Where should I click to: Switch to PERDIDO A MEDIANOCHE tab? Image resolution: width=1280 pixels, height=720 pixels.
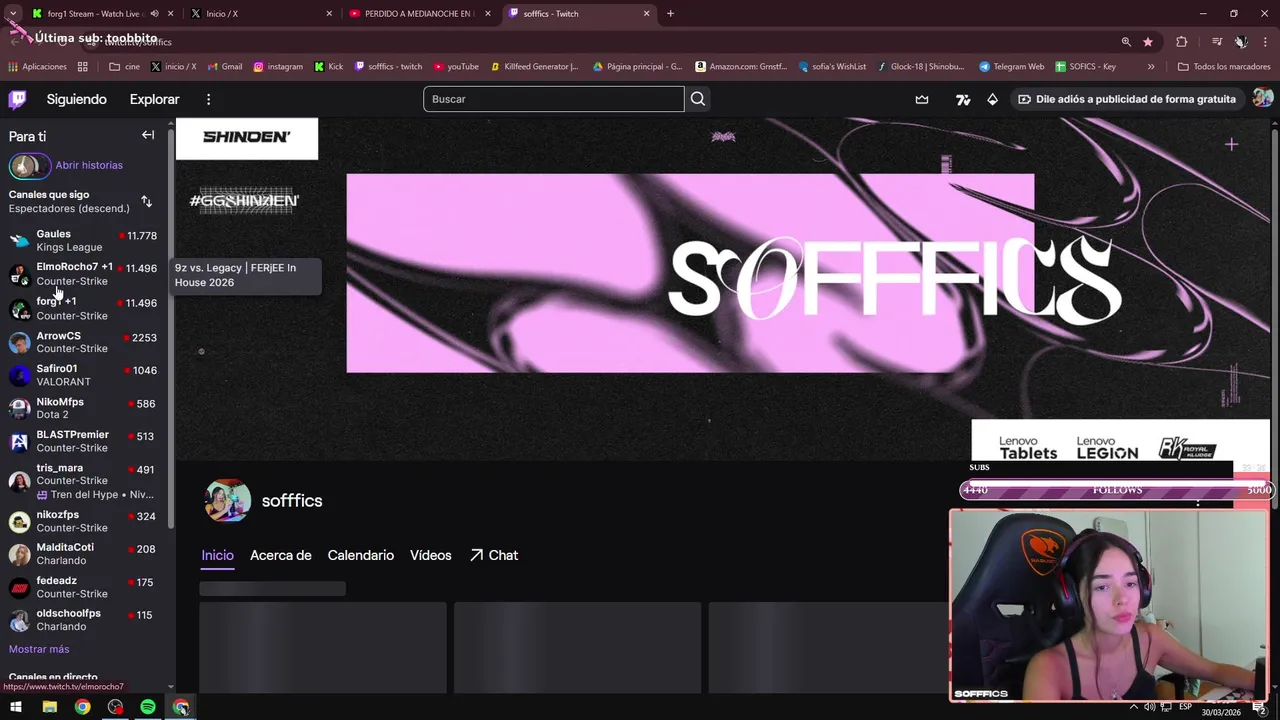418,14
